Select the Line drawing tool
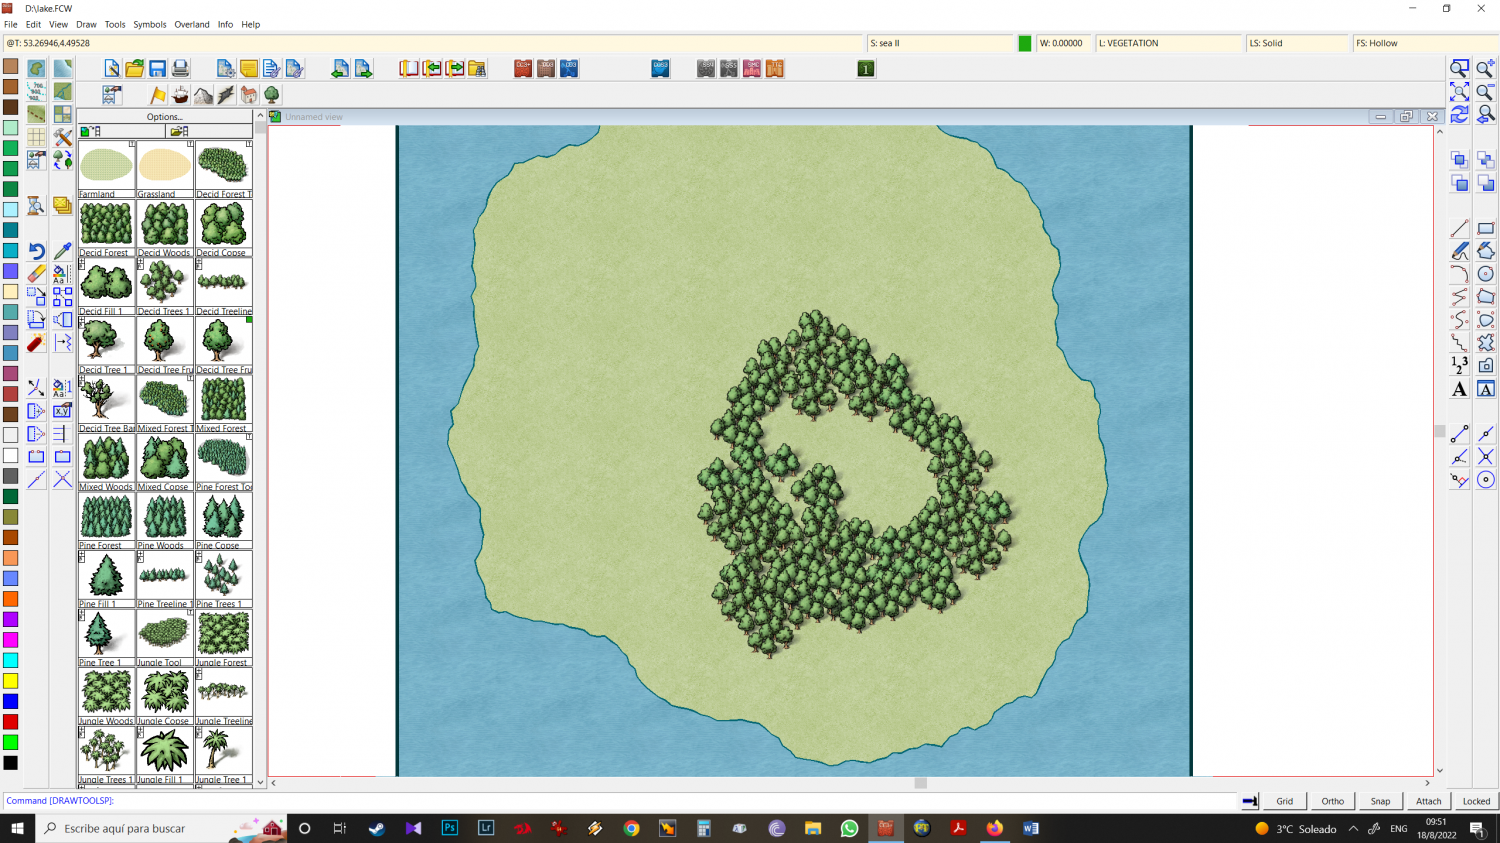This screenshot has height=843, width=1500. point(1460,228)
